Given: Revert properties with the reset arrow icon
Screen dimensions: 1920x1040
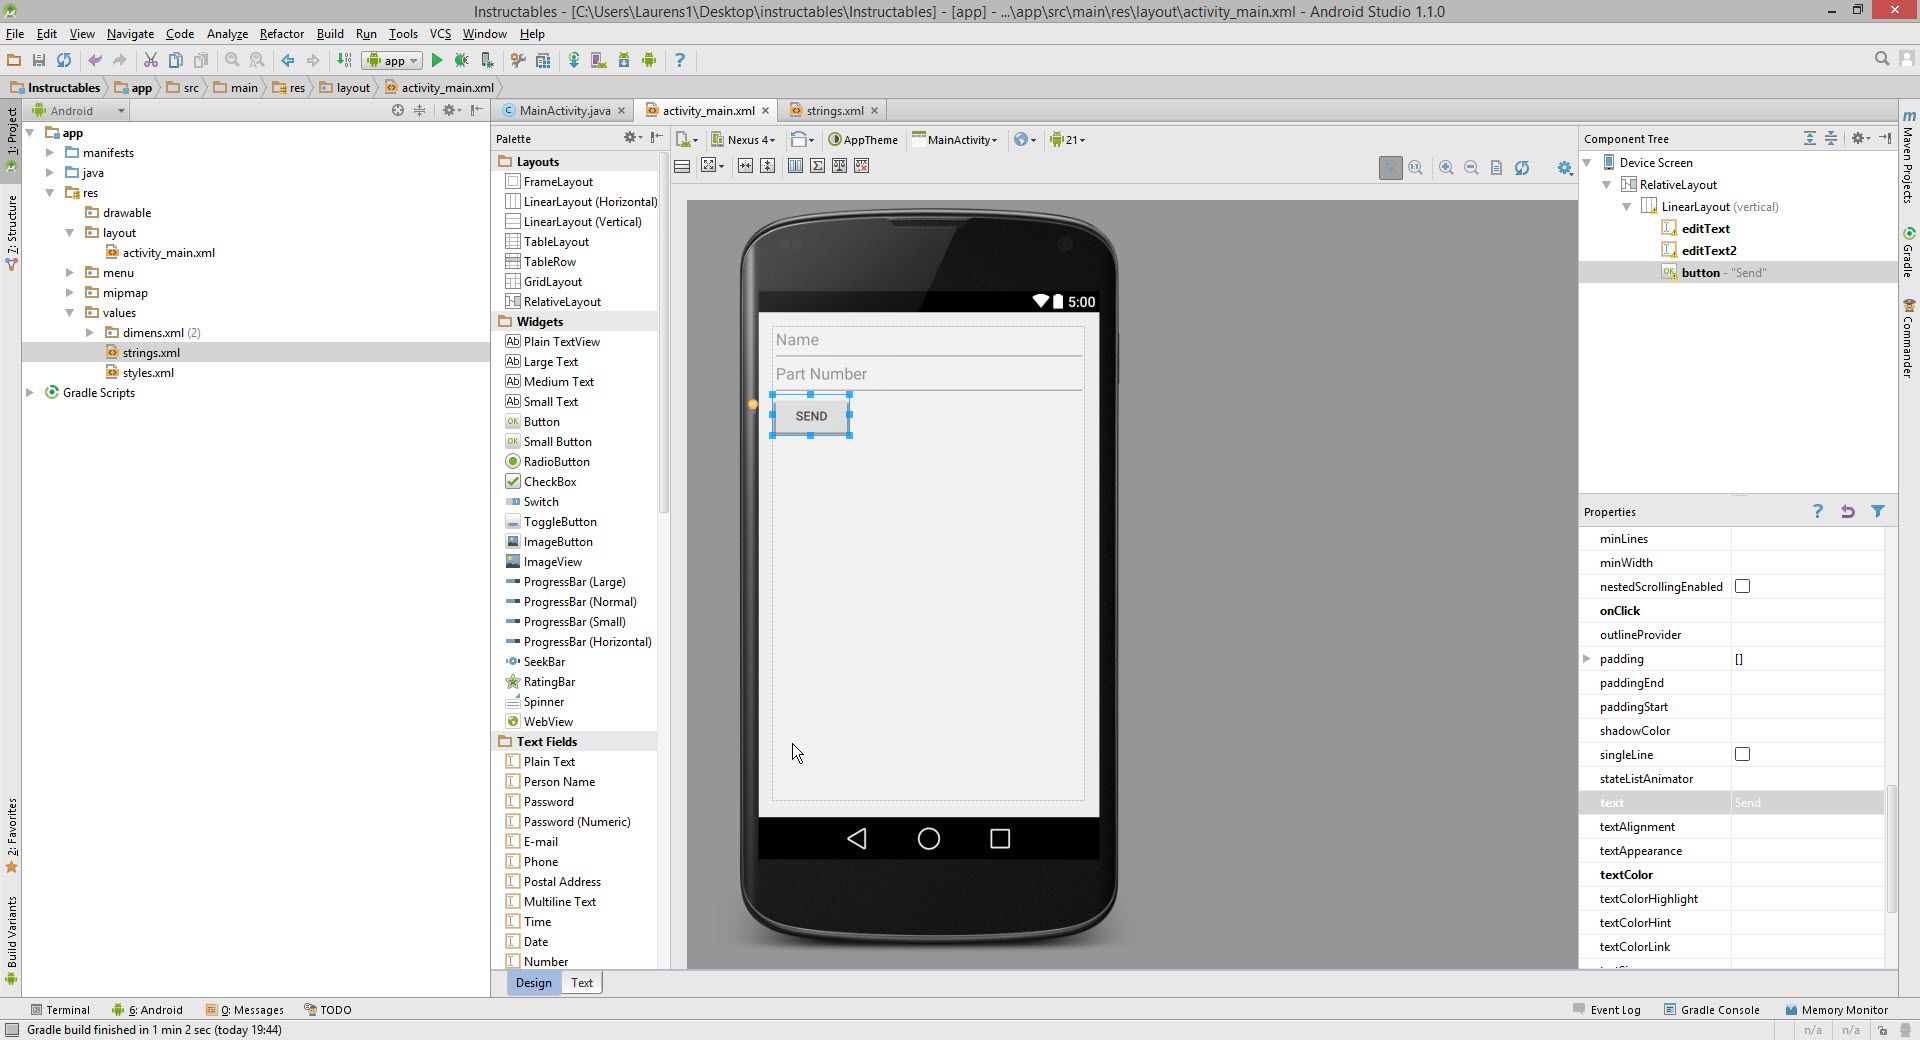Looking at the screenshot, I should pos(1848,512).
